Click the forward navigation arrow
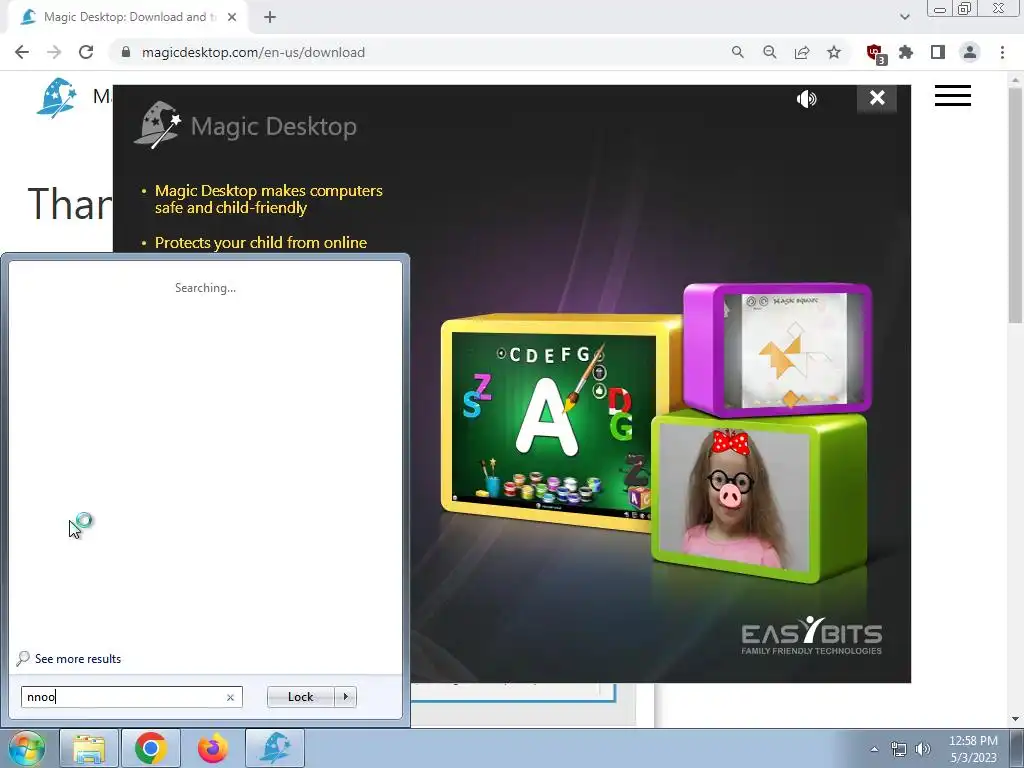Viewport: 1024px width, 768px height. click(x=54, y=52)
